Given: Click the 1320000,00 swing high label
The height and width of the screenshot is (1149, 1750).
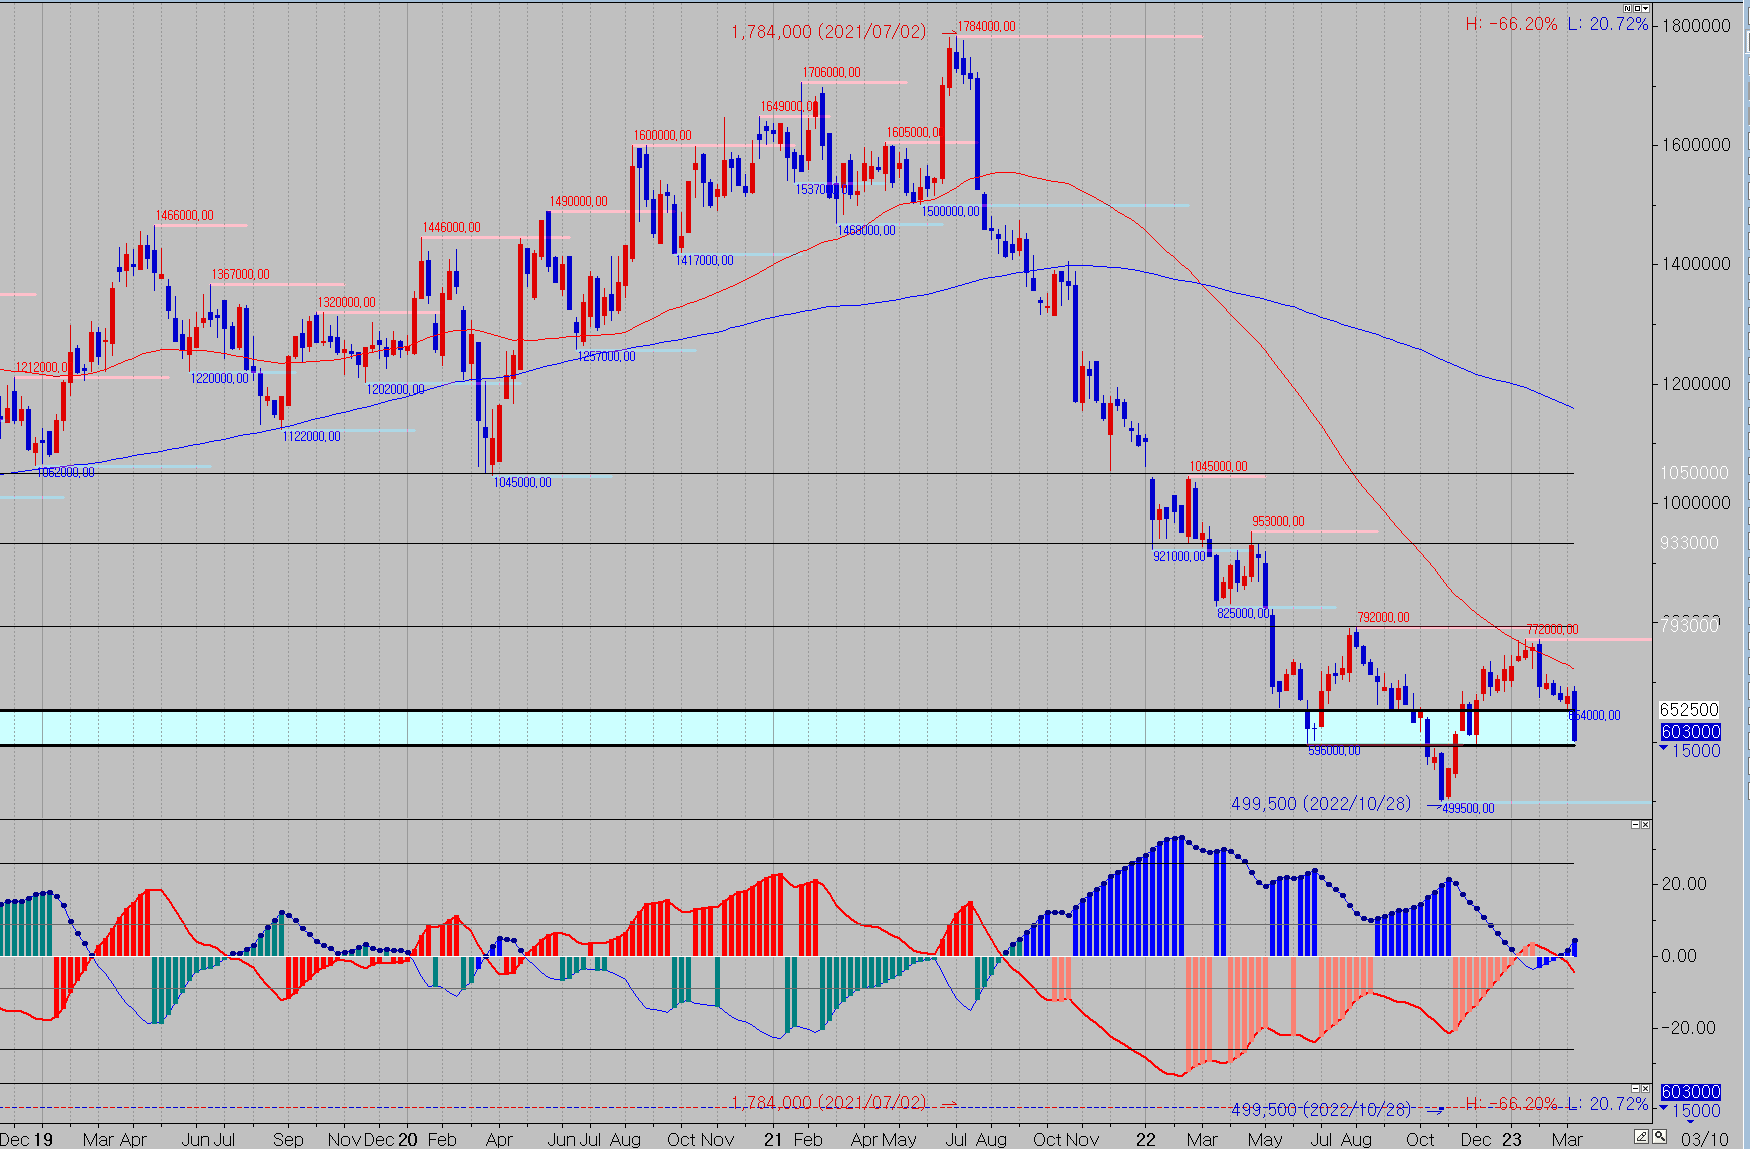Looking at the screenshot, I should tap(347, 303).
